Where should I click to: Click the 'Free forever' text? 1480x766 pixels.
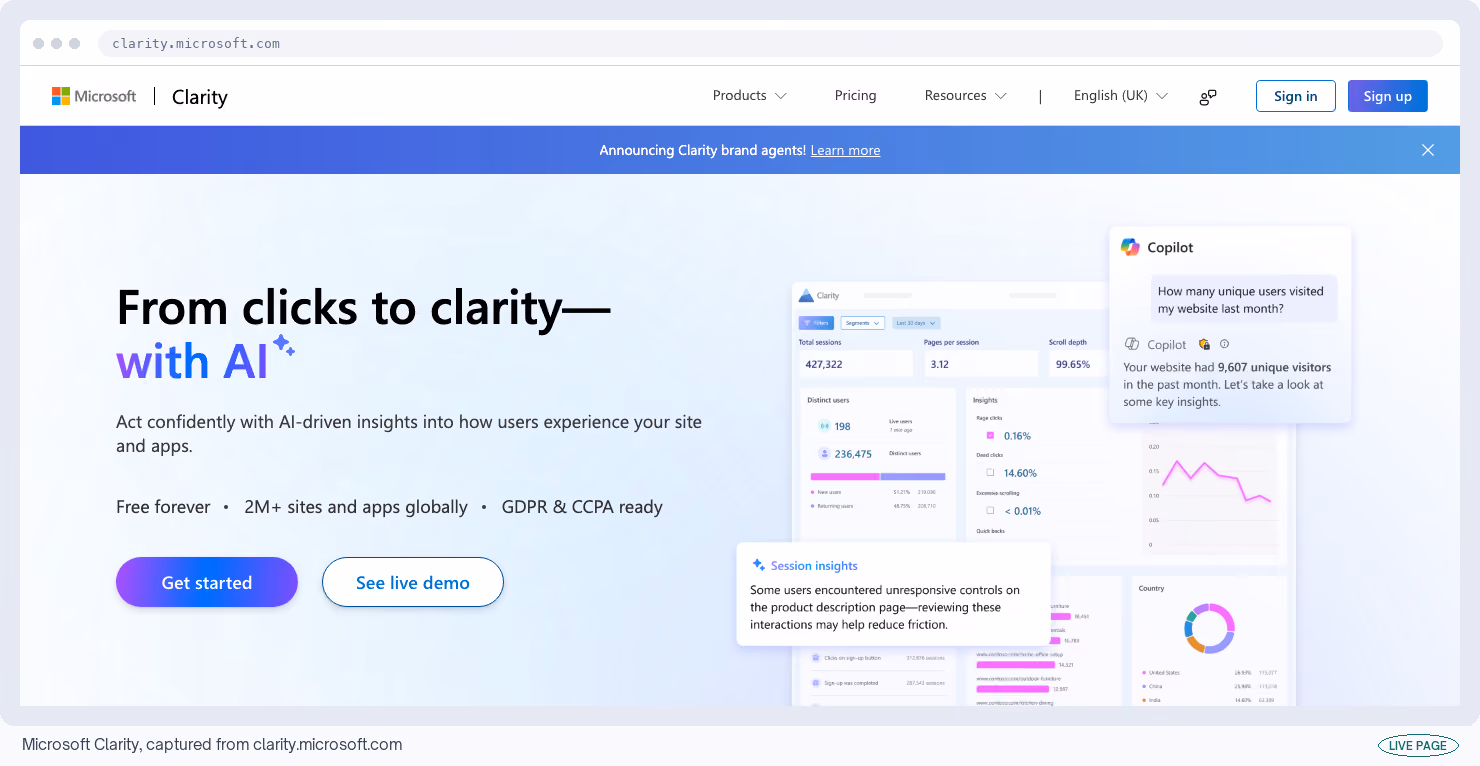click(163, 507)
